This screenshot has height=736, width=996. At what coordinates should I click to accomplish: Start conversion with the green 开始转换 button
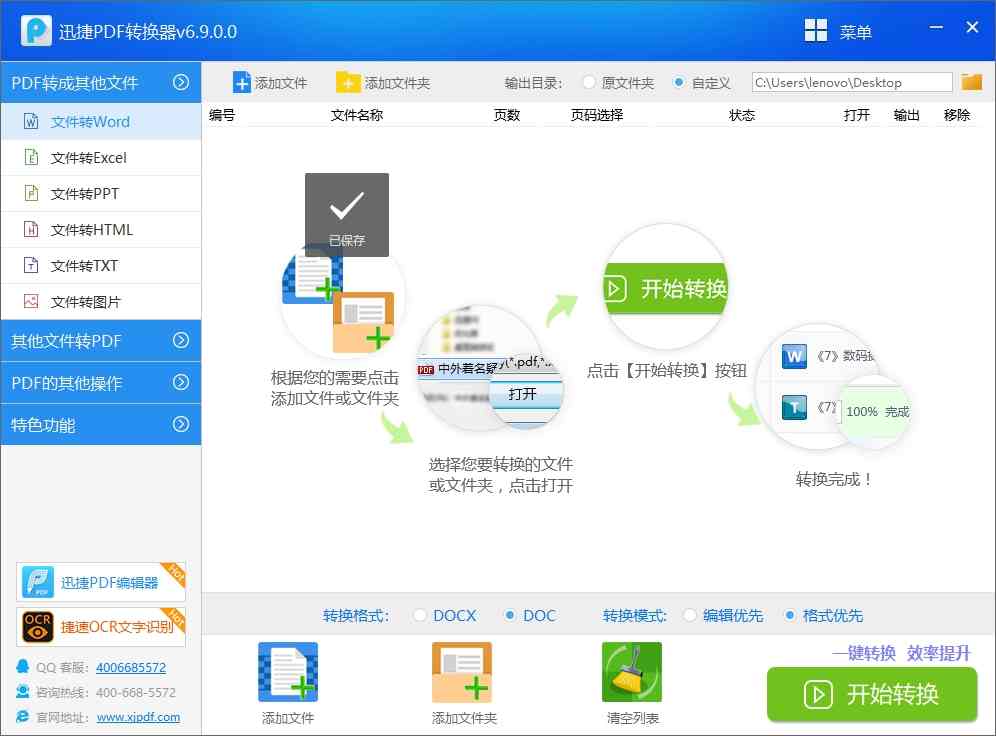click(x=872, y=693)
